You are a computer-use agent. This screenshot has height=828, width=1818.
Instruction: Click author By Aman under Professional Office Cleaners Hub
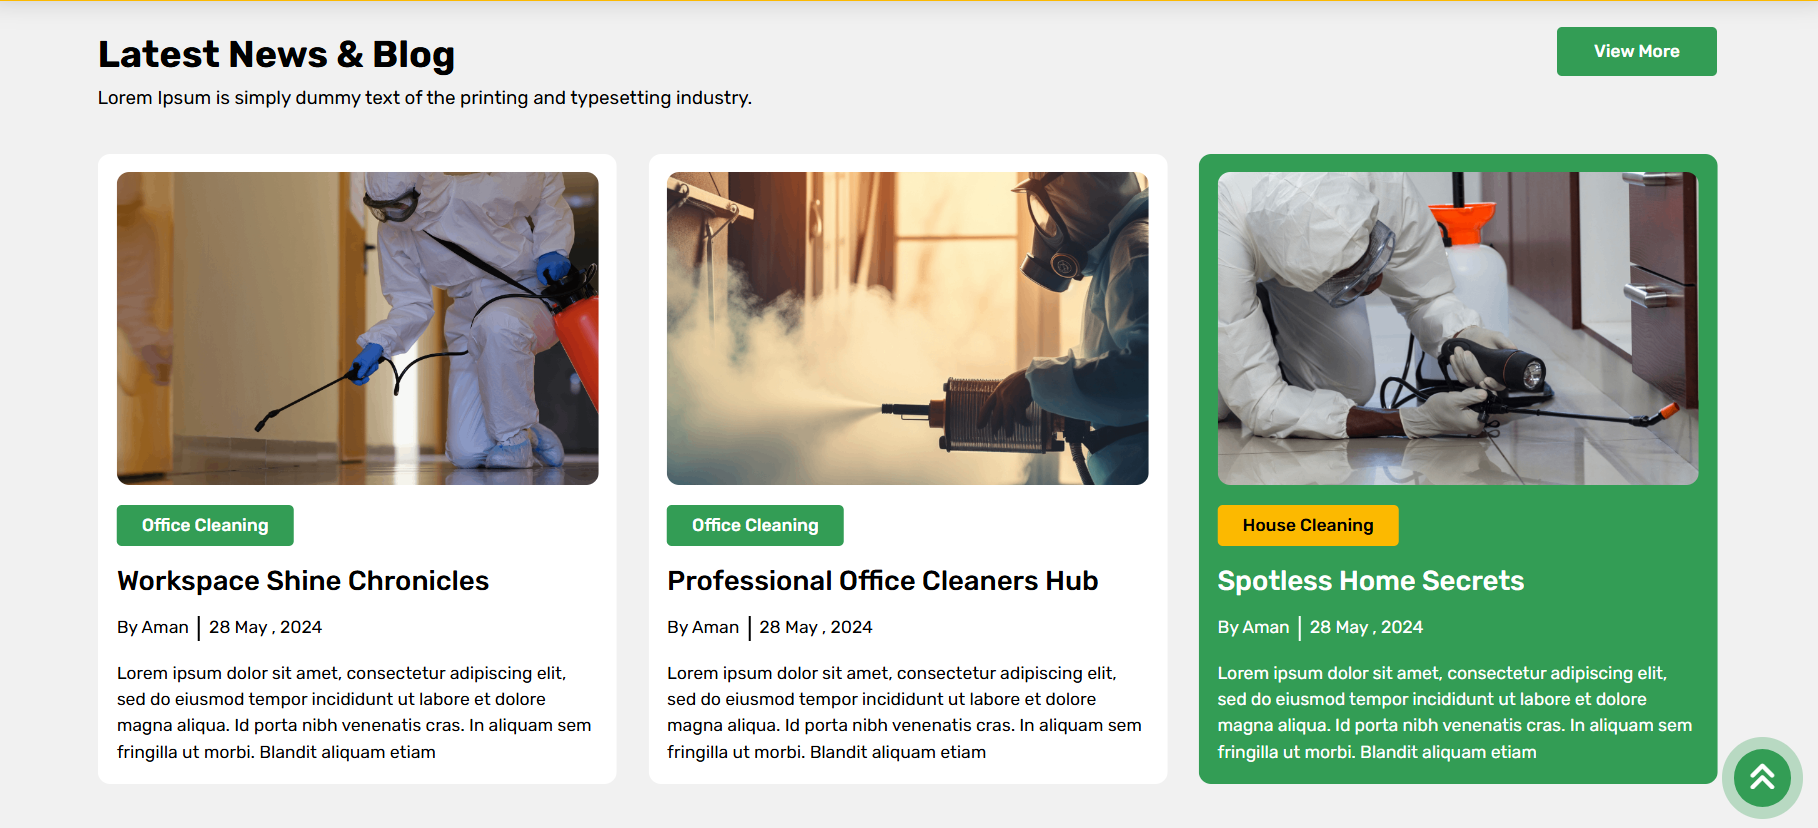pos(703,628)
